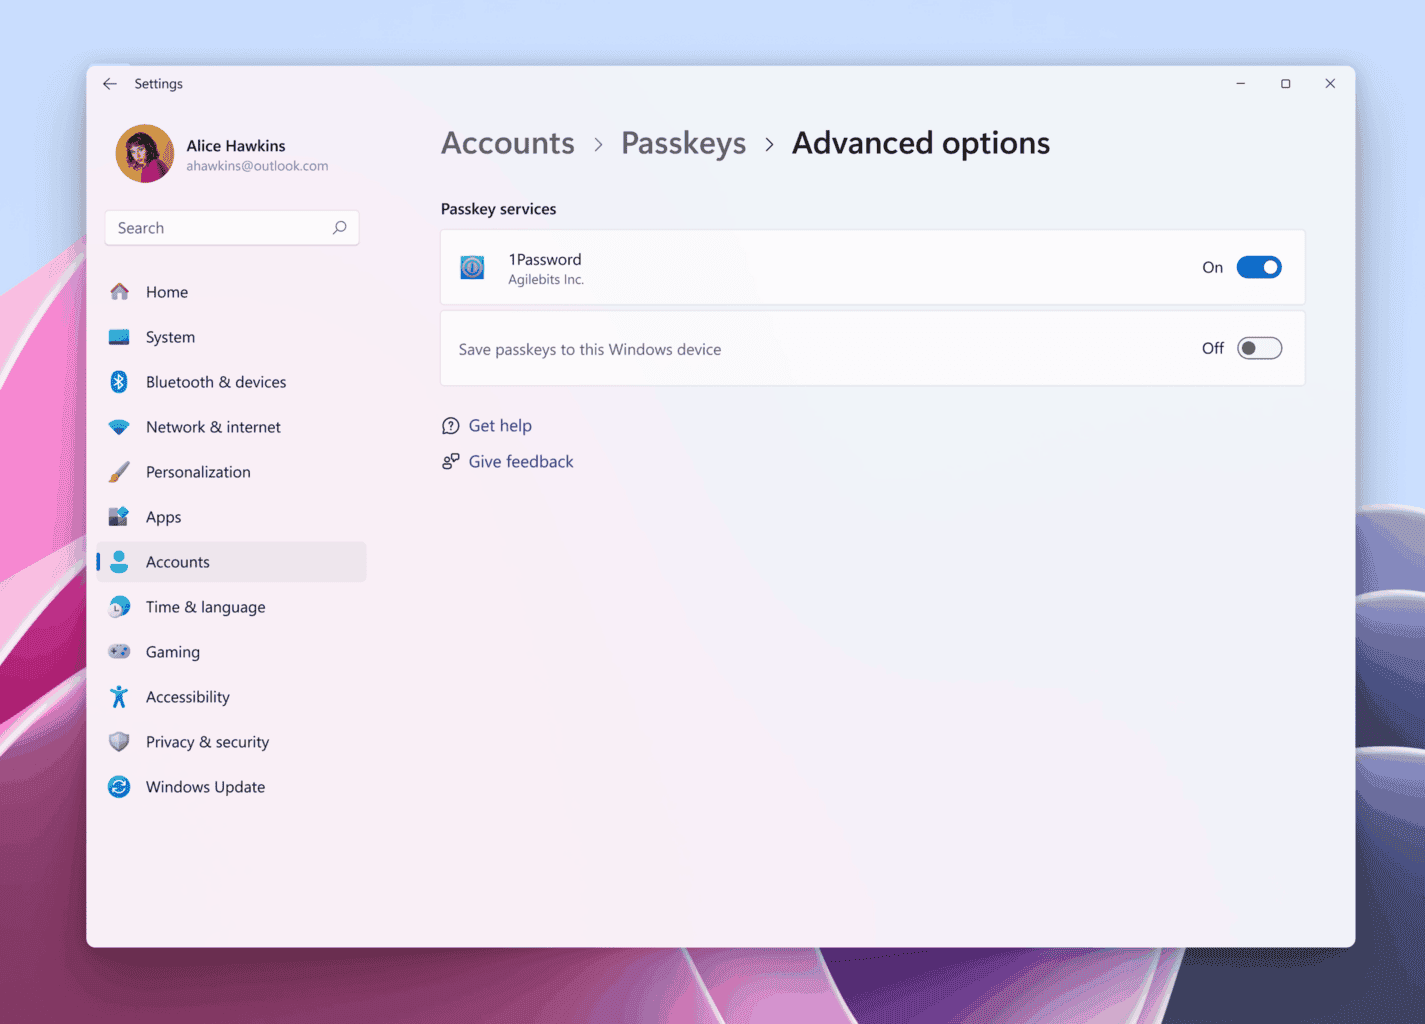Click the 1Password service name
1425x1024 pixels.
tap(545, 259)
